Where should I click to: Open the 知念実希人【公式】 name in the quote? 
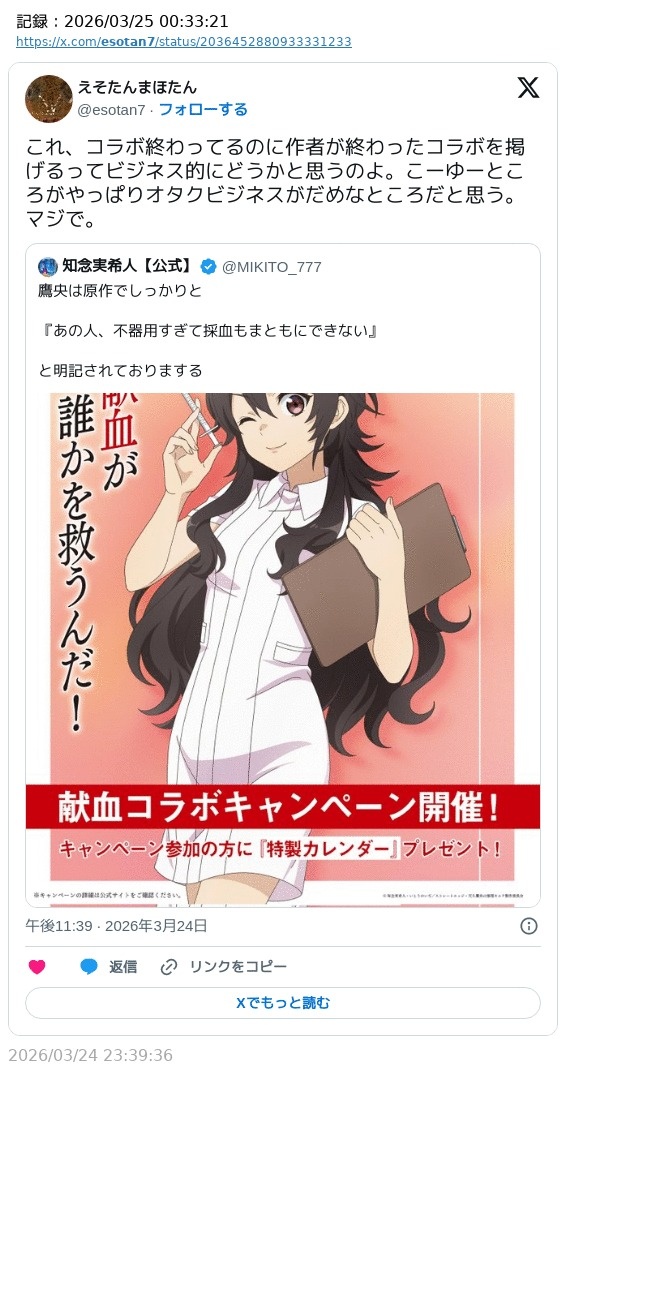click(127, 266)
